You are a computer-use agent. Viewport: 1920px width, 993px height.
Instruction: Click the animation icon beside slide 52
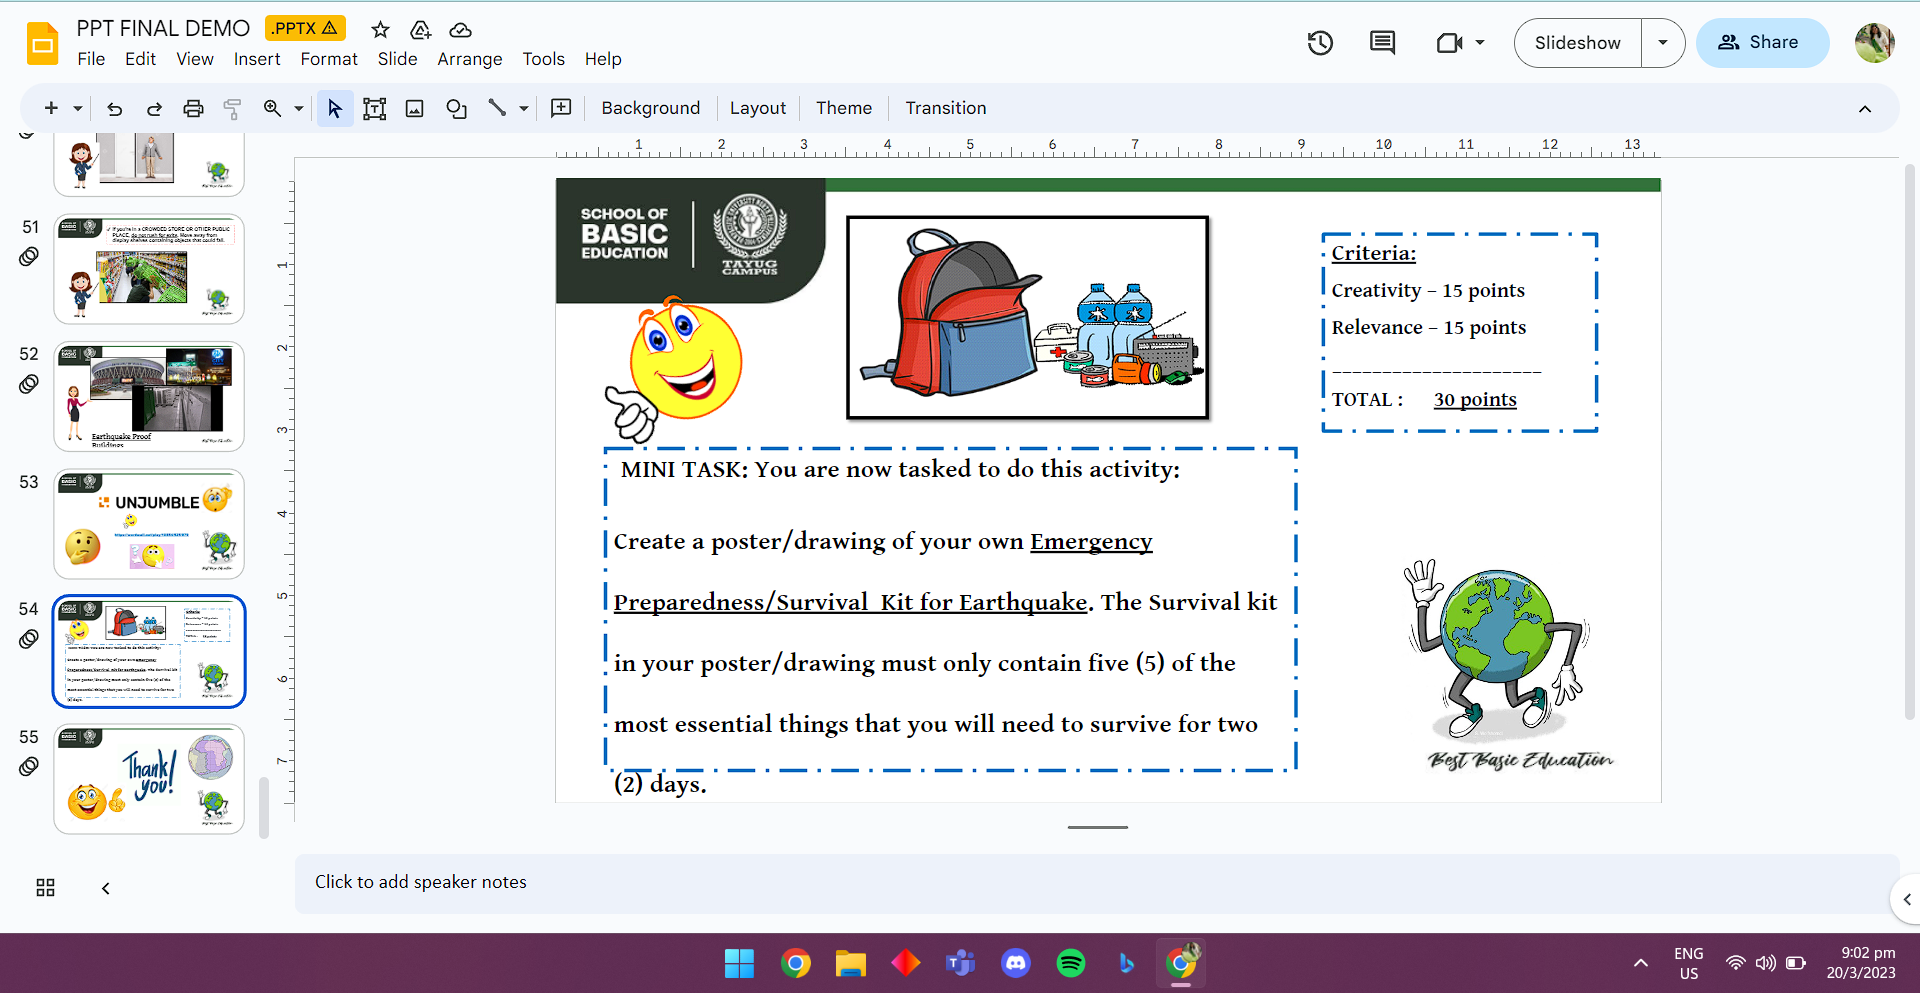[x=29, y=384]
